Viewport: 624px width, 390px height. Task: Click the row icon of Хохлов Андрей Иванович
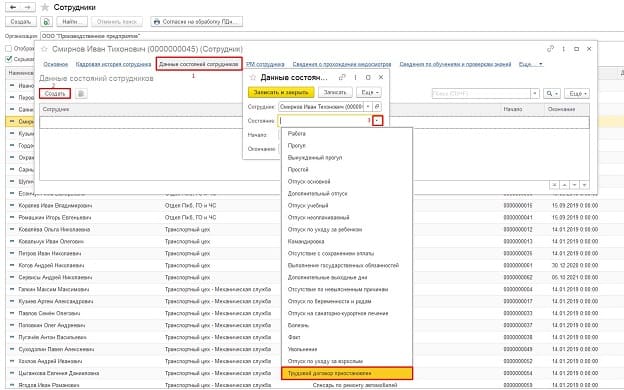[x=12, y=361]
